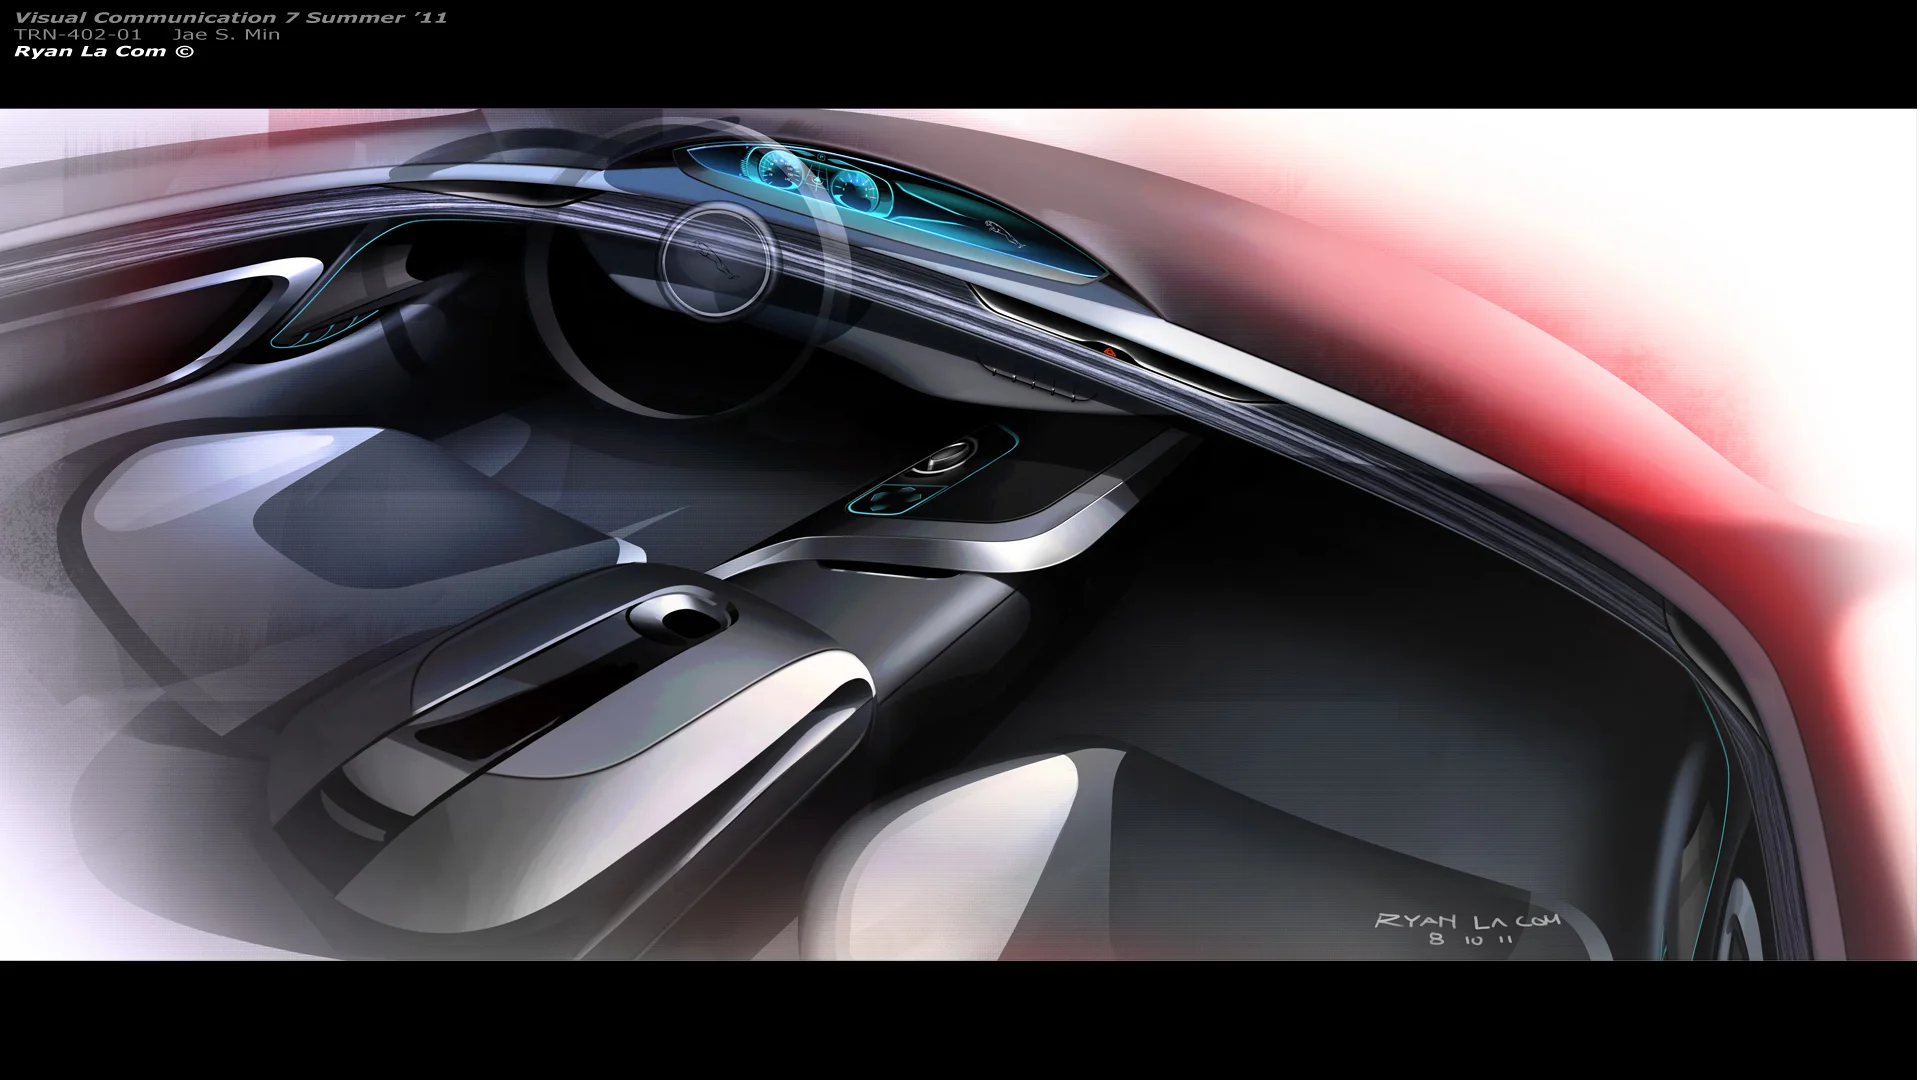Click the 'TRN-402-01' course code text
This screenshot has height=1080, width=1920.
(x=78, y=34)
